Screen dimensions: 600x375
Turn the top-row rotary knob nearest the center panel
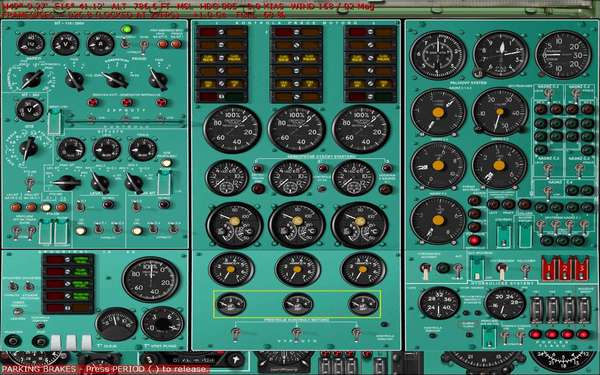tap(158, 79)
